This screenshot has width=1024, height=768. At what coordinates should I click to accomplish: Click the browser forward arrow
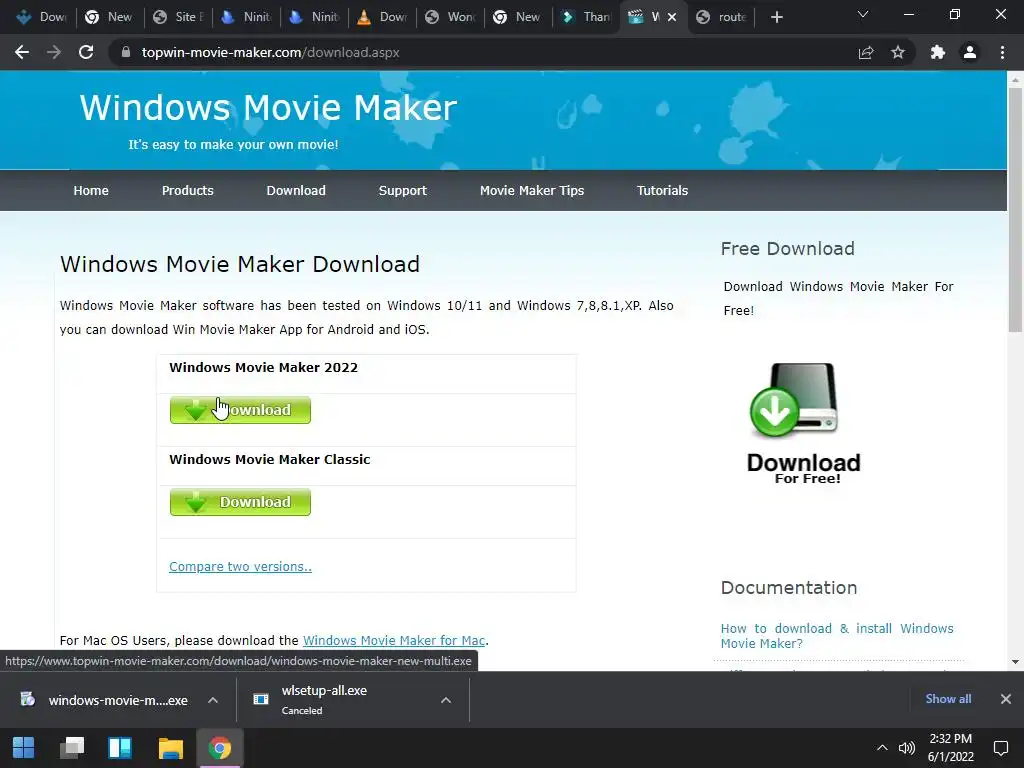[54, 52]
